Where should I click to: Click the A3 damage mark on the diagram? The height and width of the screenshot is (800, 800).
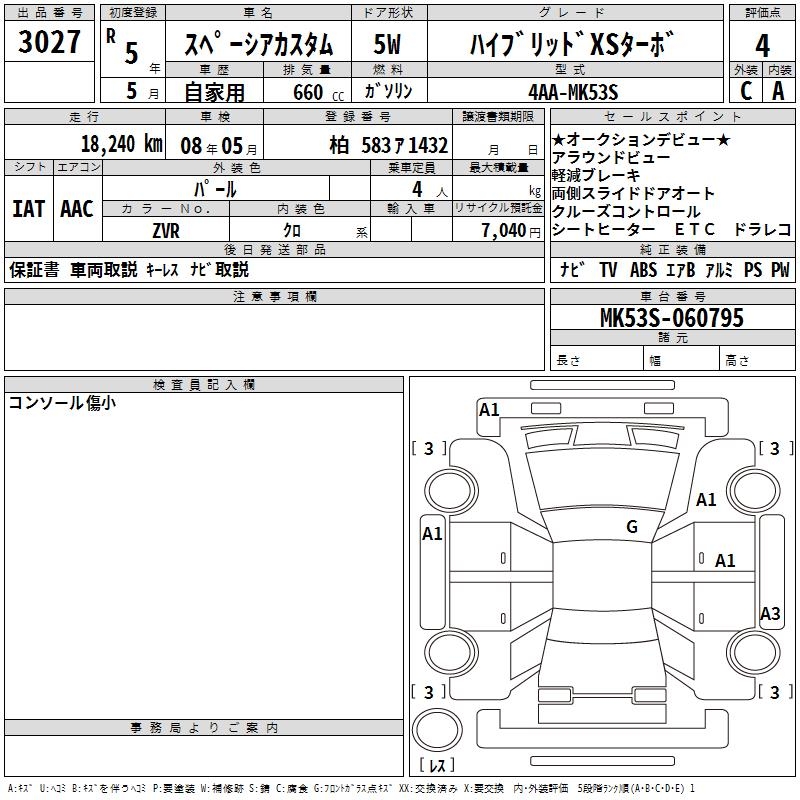[x=770, y=613]
